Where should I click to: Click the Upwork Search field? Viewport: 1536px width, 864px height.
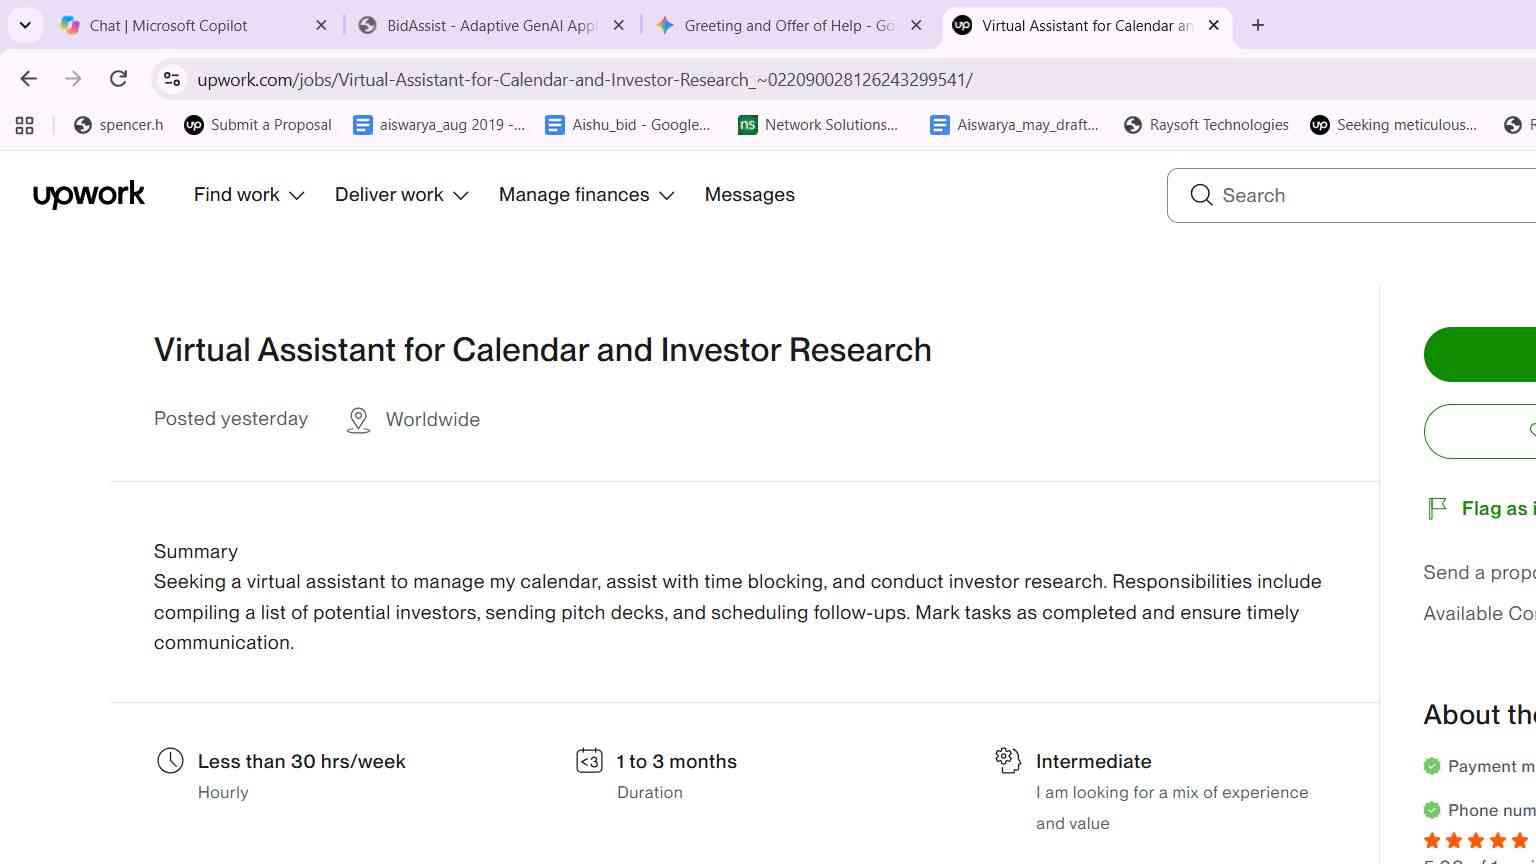(x=1351, y=195)
